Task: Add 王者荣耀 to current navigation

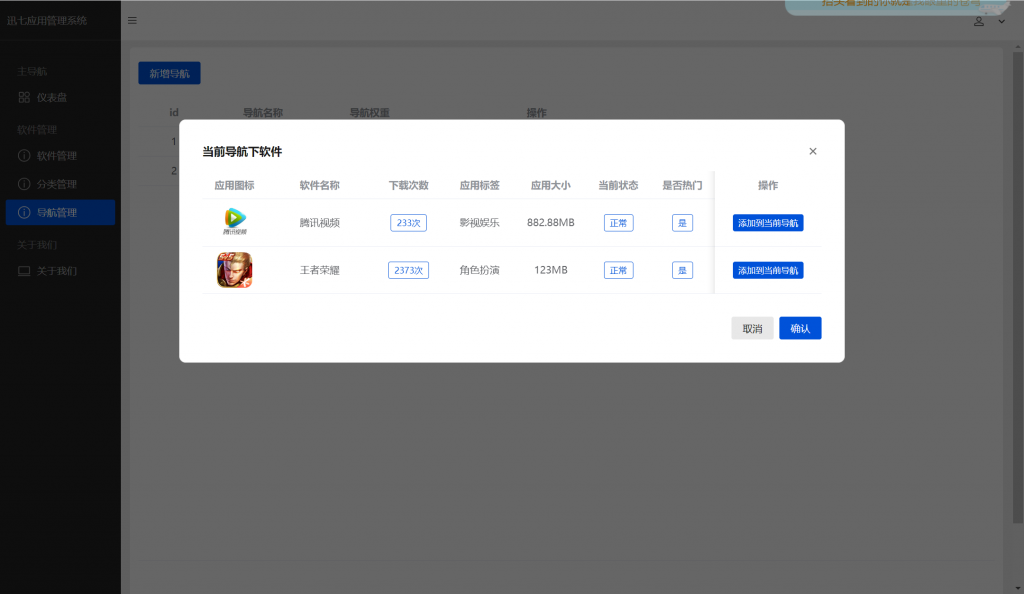Action: tap(768, 270)
